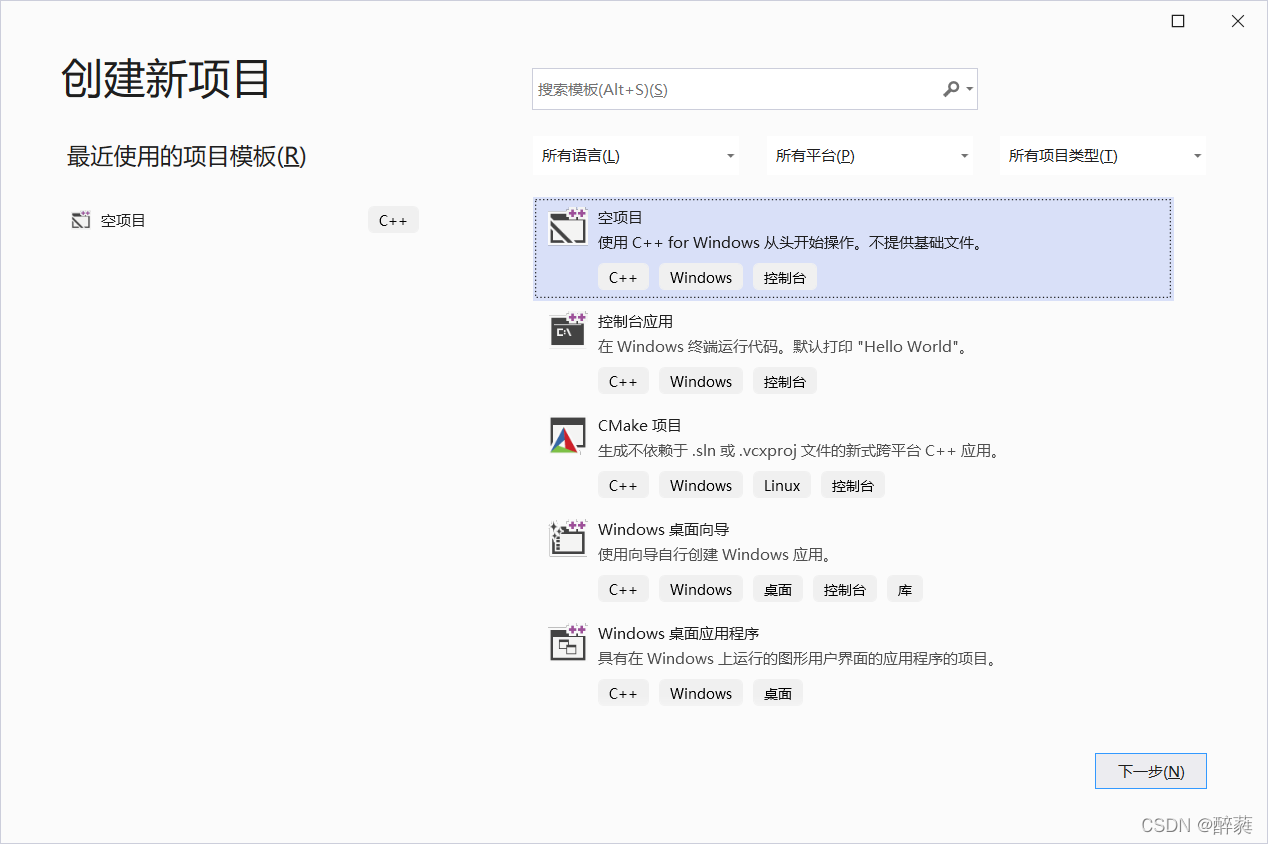Click the 控制台 tag under Windows 桌面向导
Screen dimensions: 1268x844
pyautogui.click(x=845, y=589)
